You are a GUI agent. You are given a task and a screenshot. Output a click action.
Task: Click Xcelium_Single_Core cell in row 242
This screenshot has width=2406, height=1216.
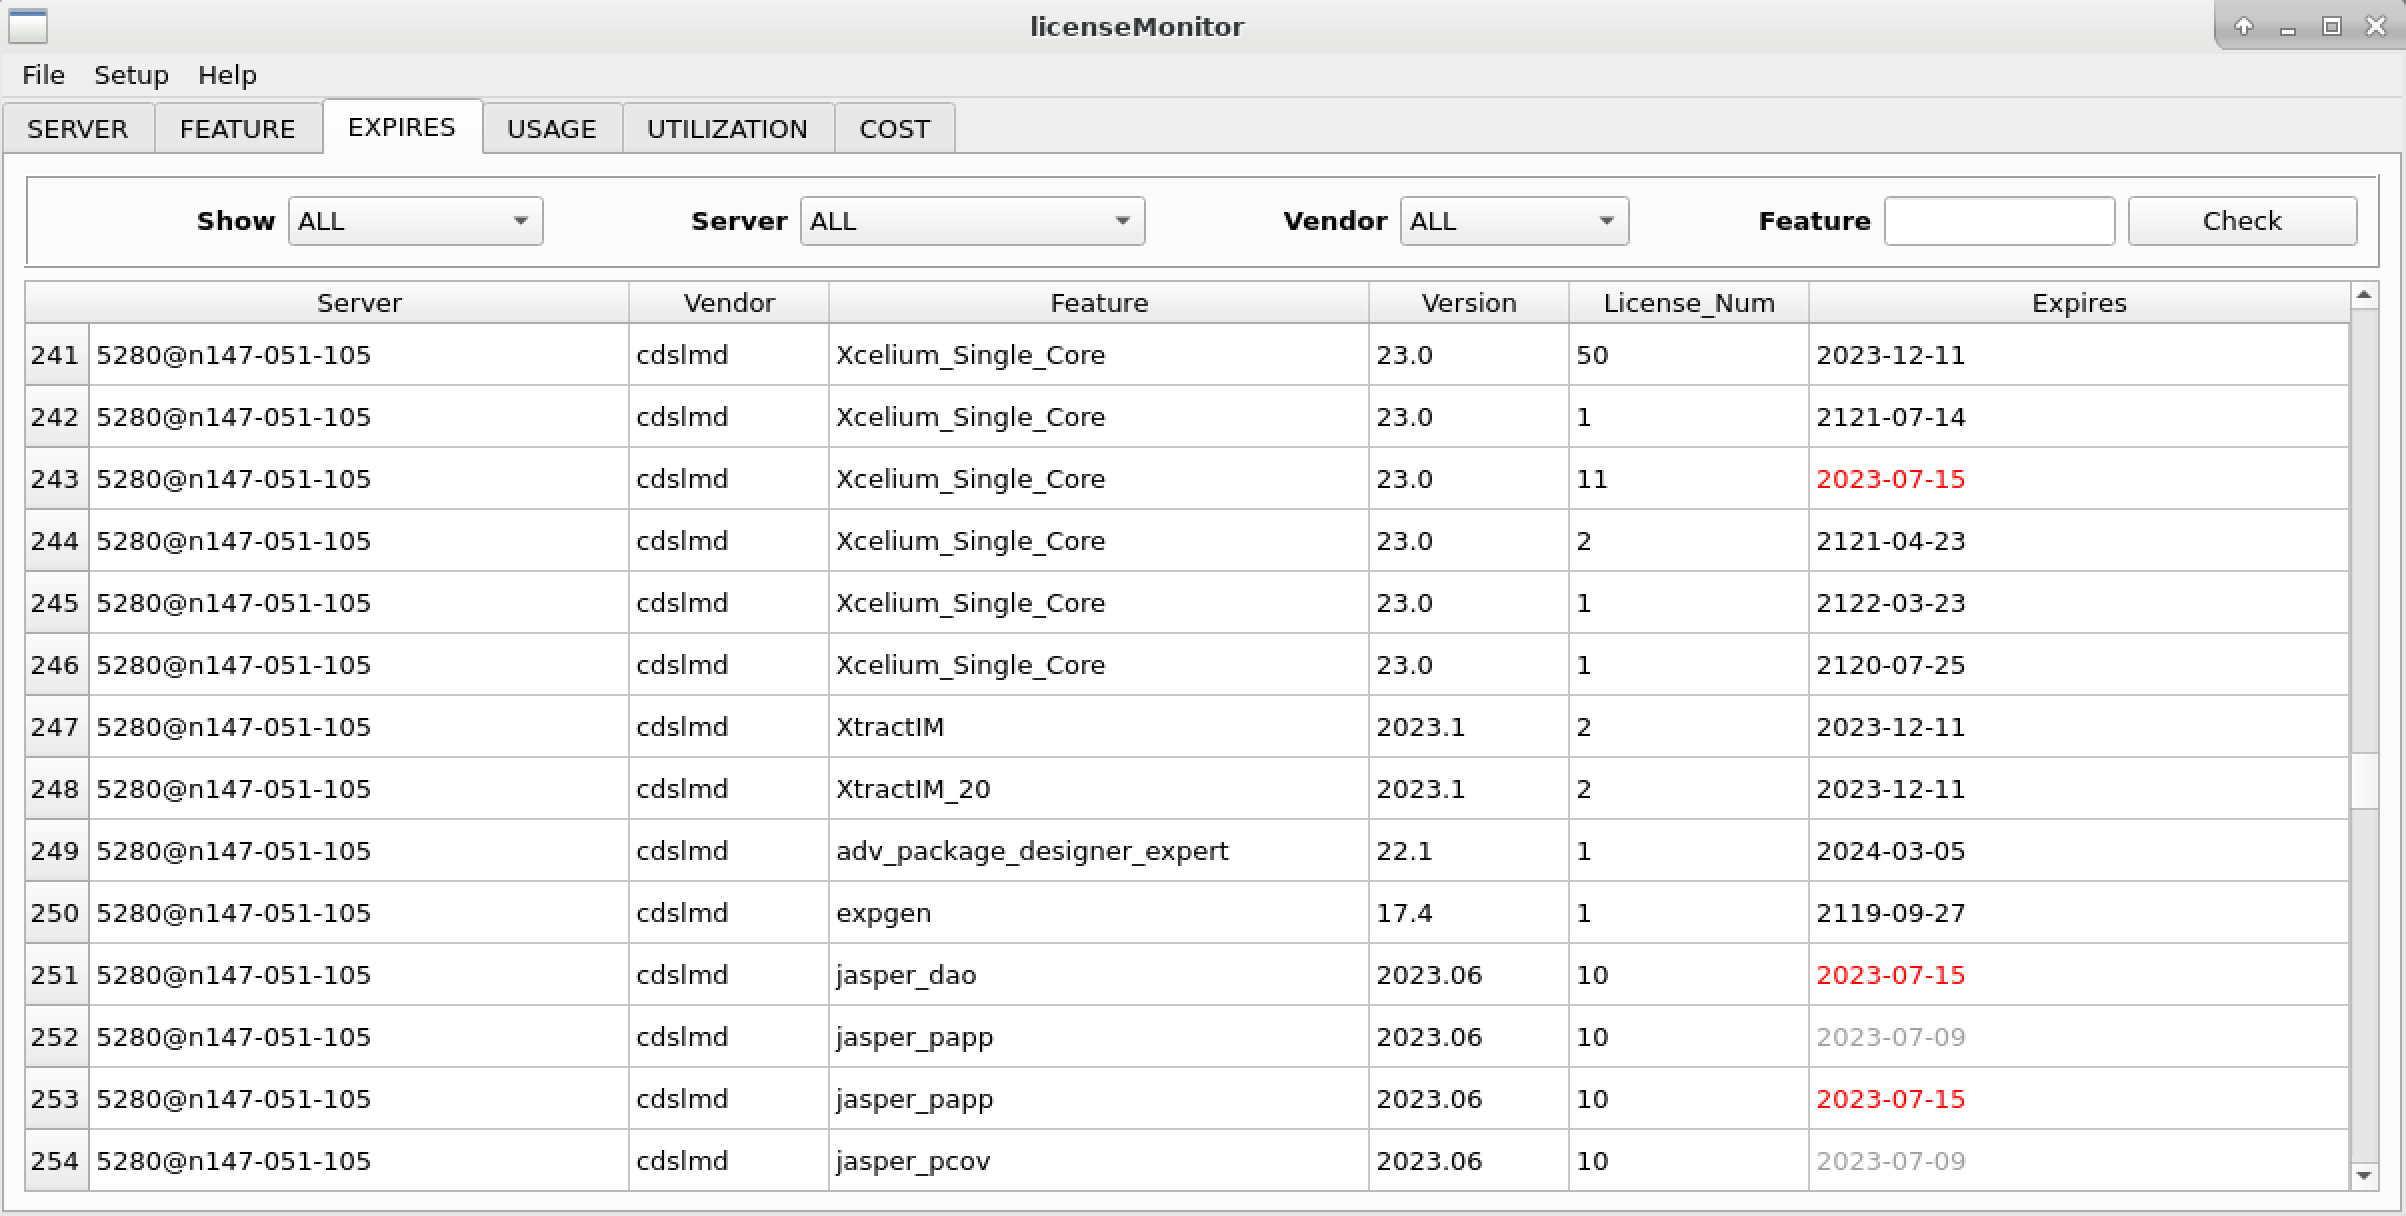click(1099, 417)
